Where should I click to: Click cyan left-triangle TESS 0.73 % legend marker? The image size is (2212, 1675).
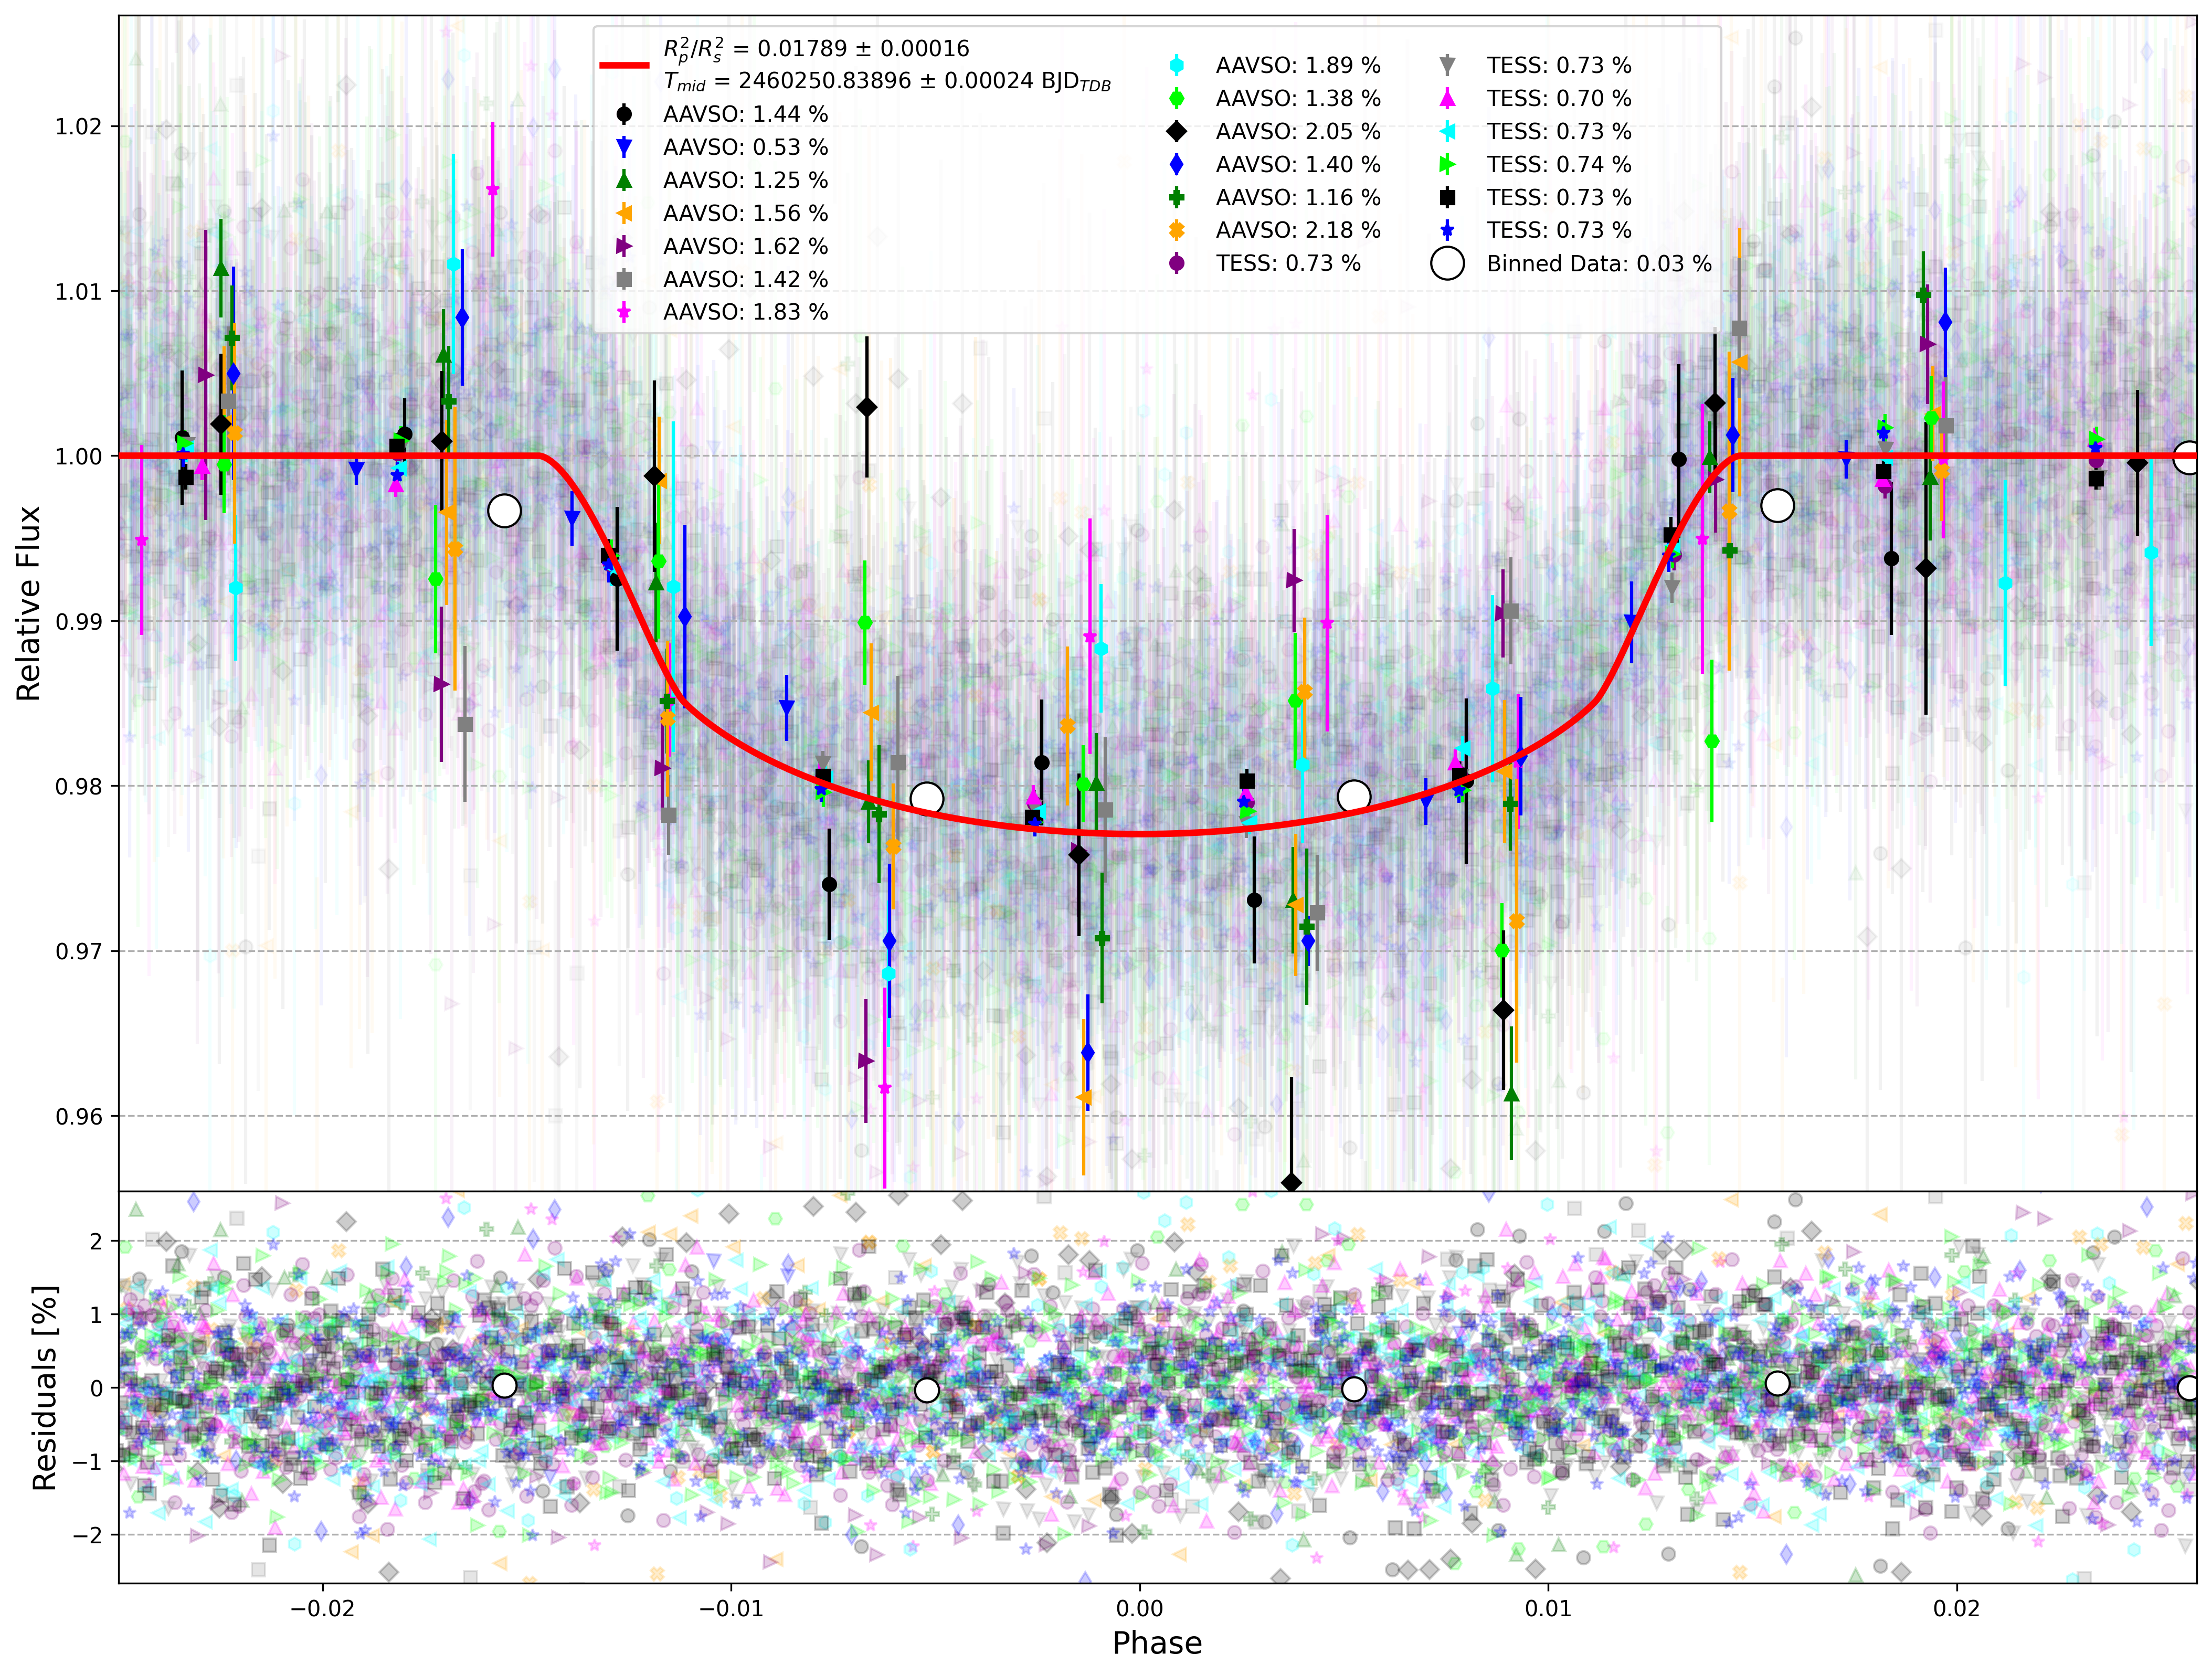pos(1447,131)
